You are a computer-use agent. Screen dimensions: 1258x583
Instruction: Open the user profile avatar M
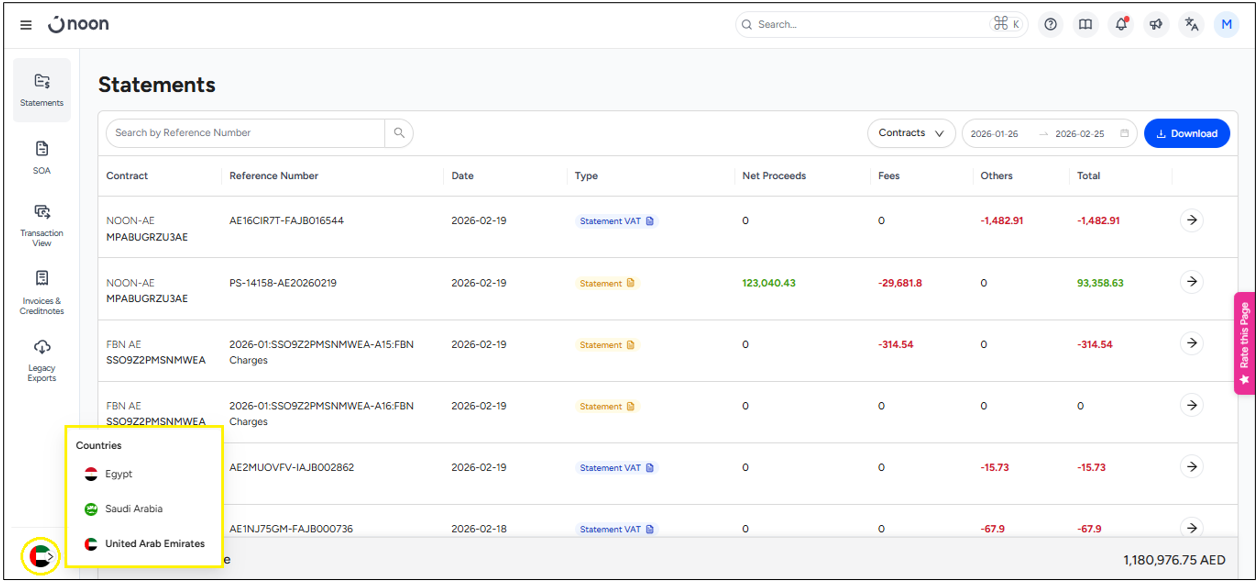(1226, 25)
